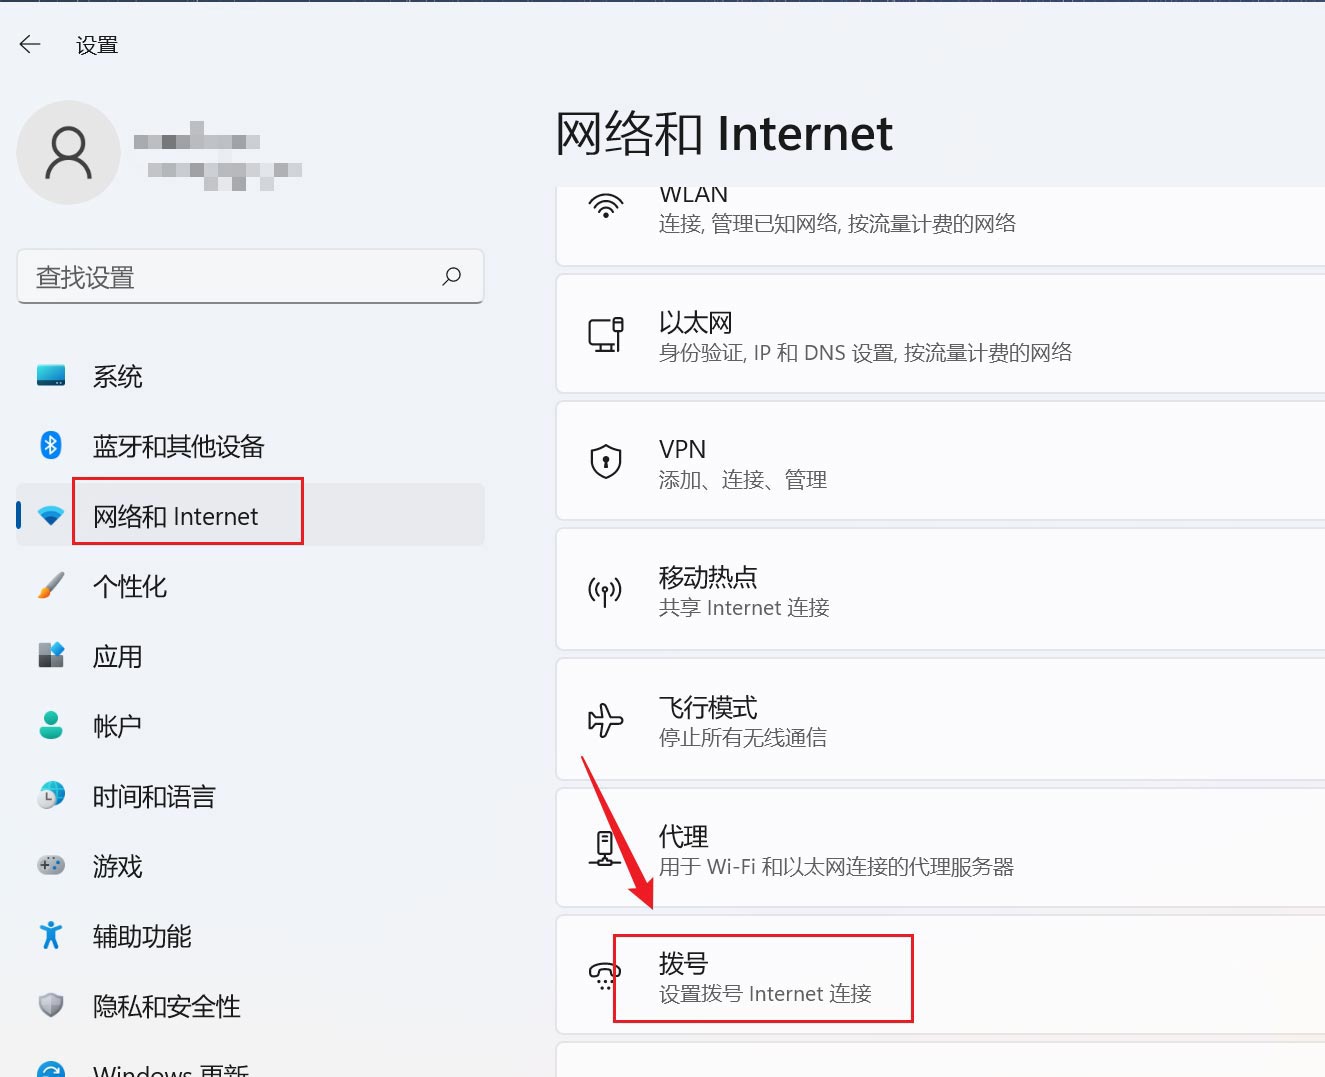Click the back arrow button
This screenshot has width=1325, height=1077.
pos(29,44)
